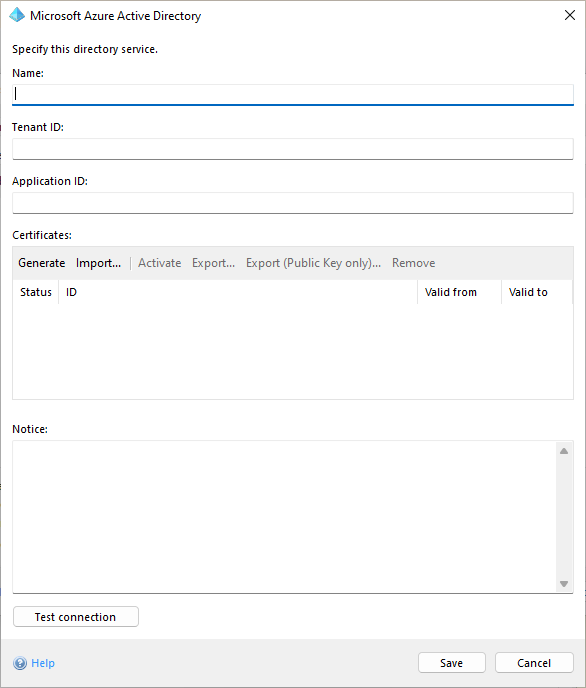Focus the Name input field

293,95
